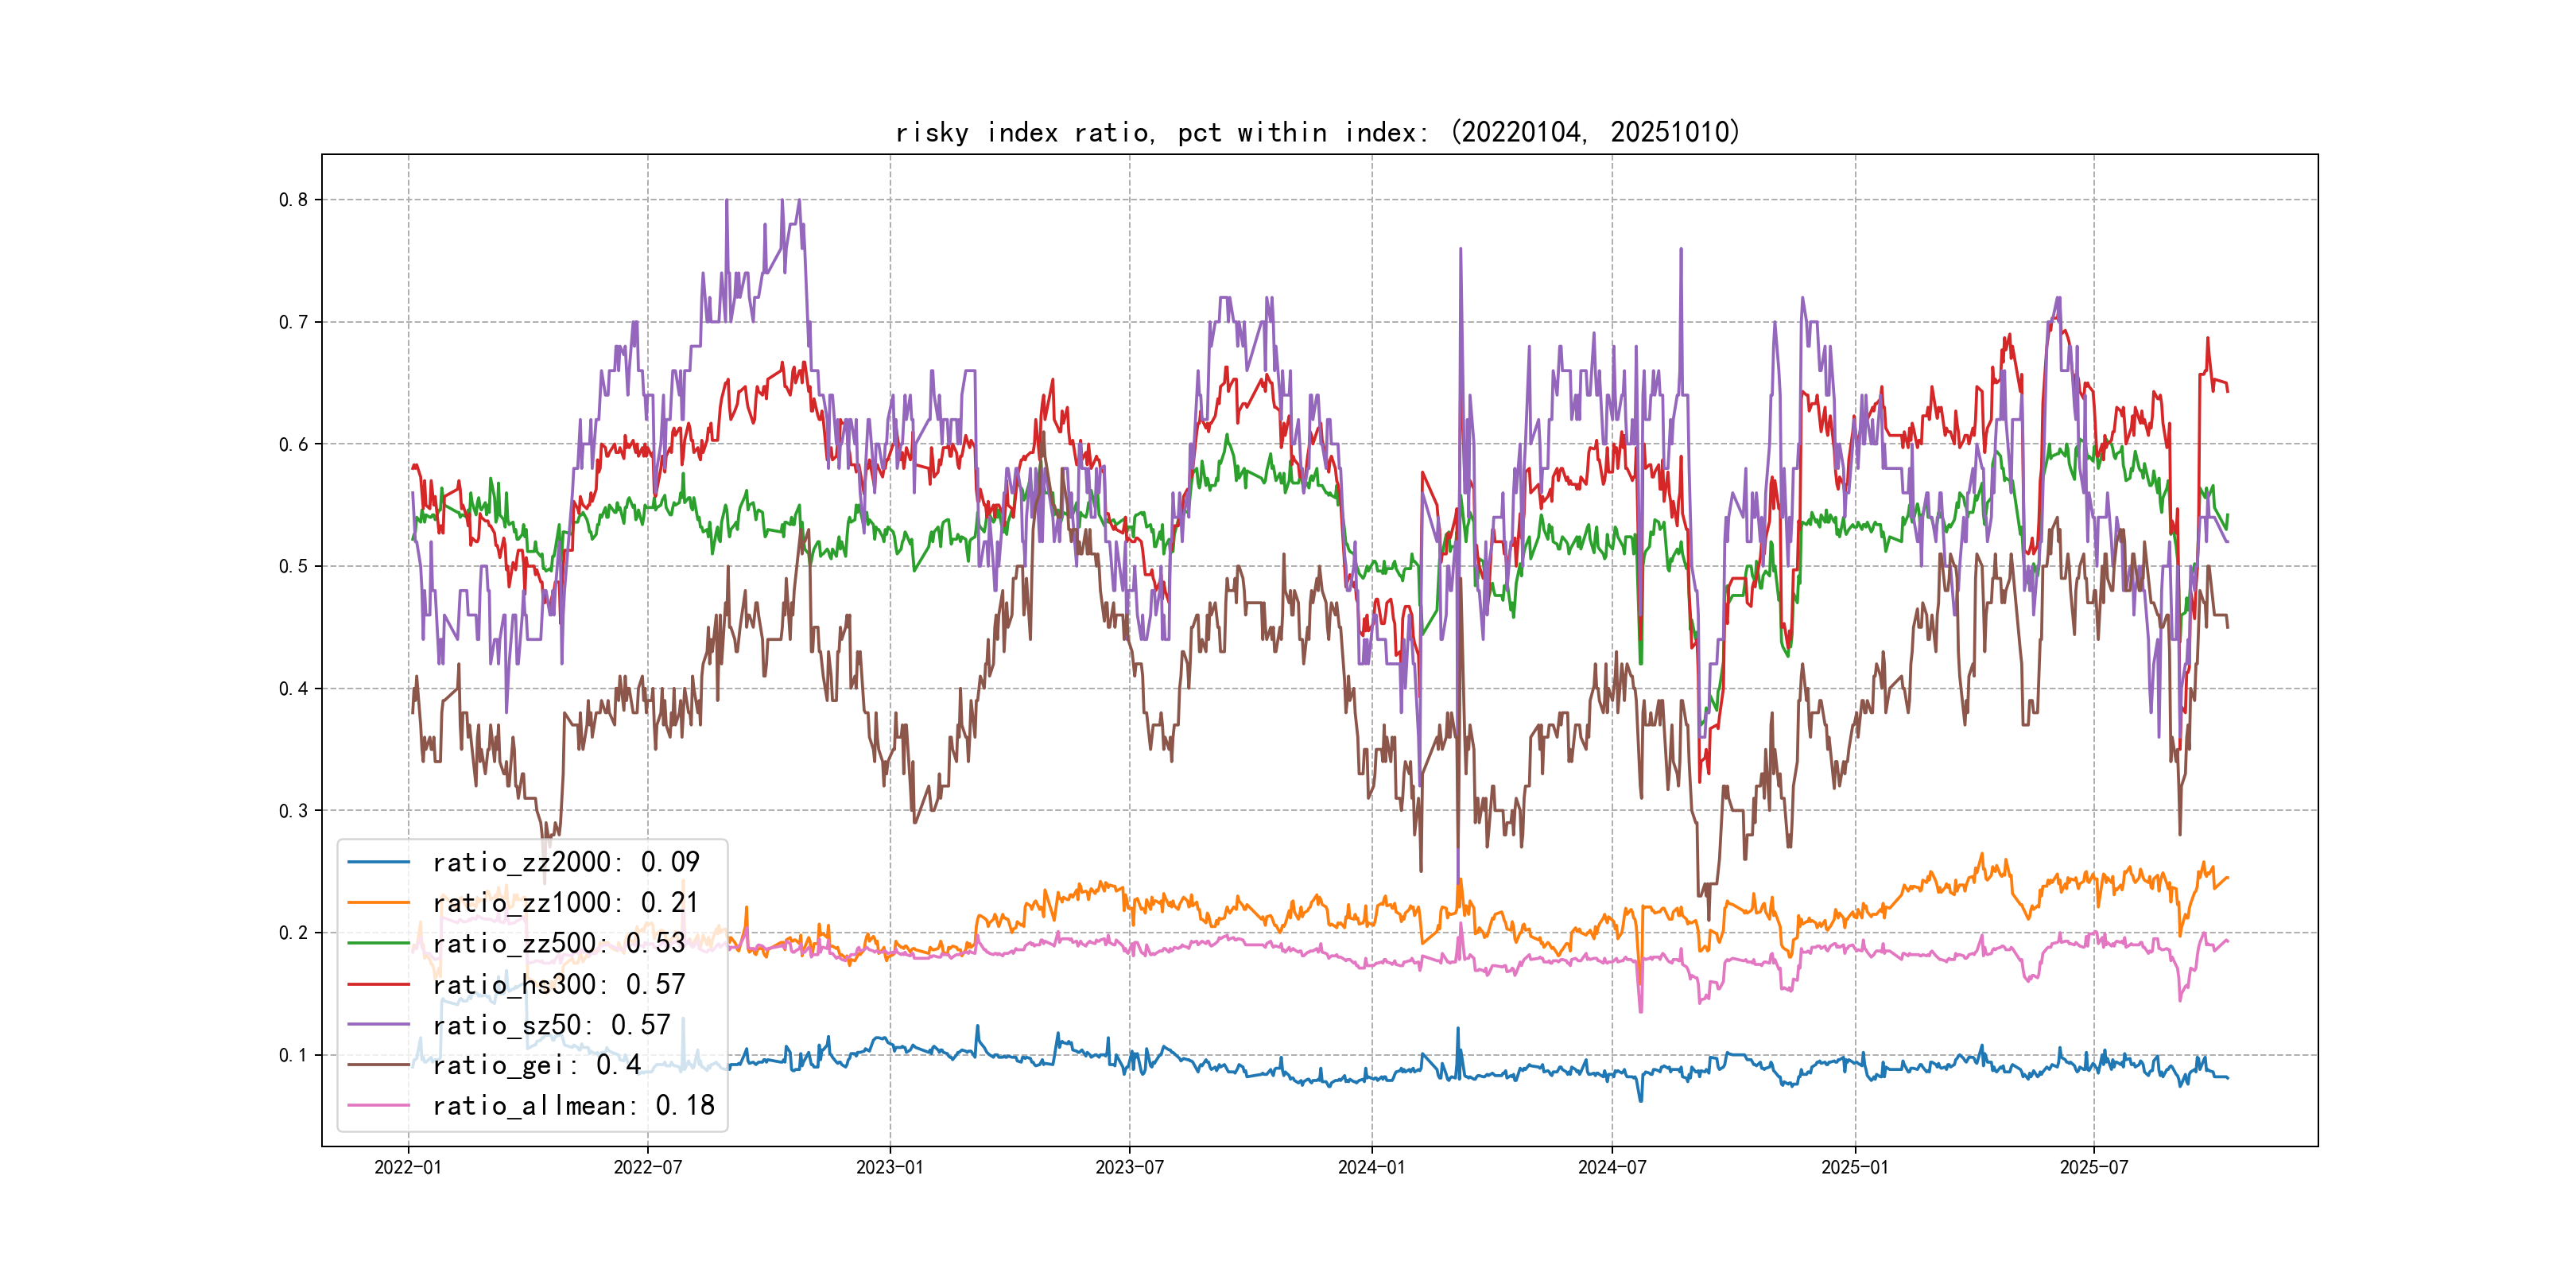Click the 2024-01 x-axis tick label
The height and width of the screenshot is (1288, 2576).
[1371, 1167]
